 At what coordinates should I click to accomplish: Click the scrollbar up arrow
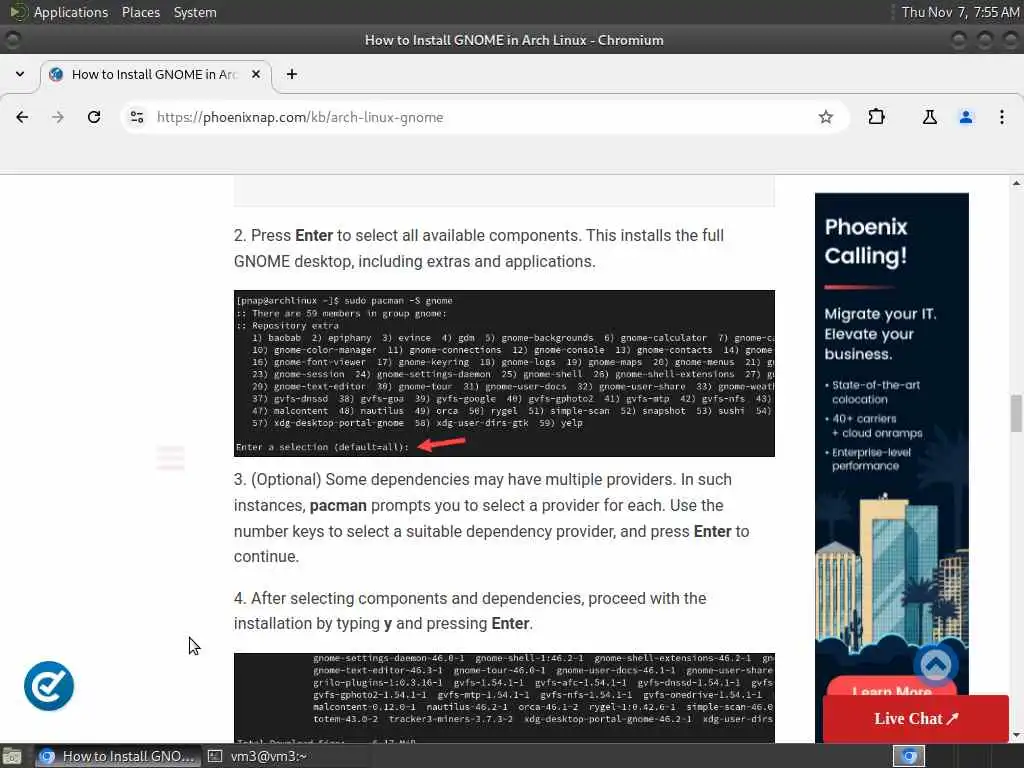pos(1016,183)
